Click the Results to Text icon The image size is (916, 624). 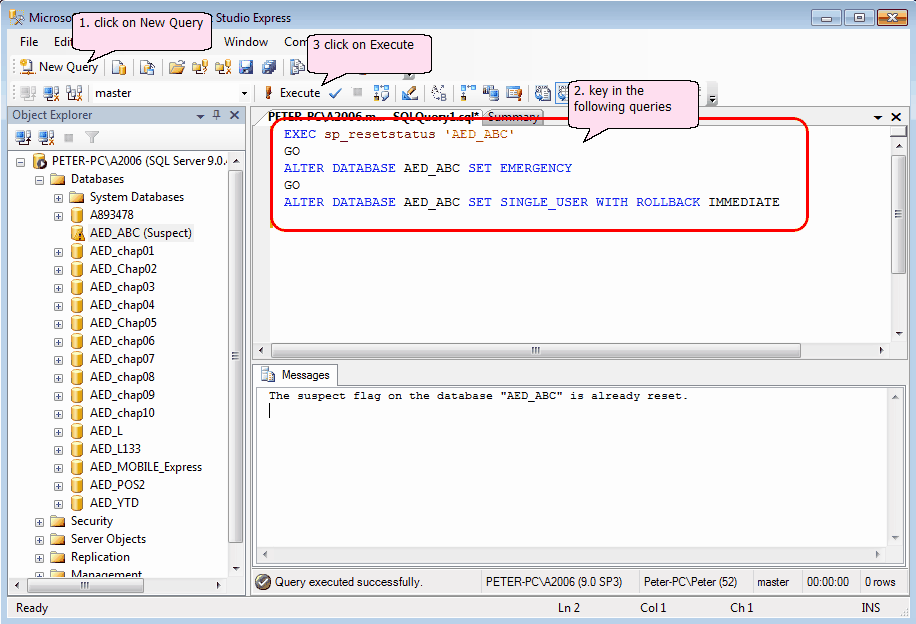(543, 93)
